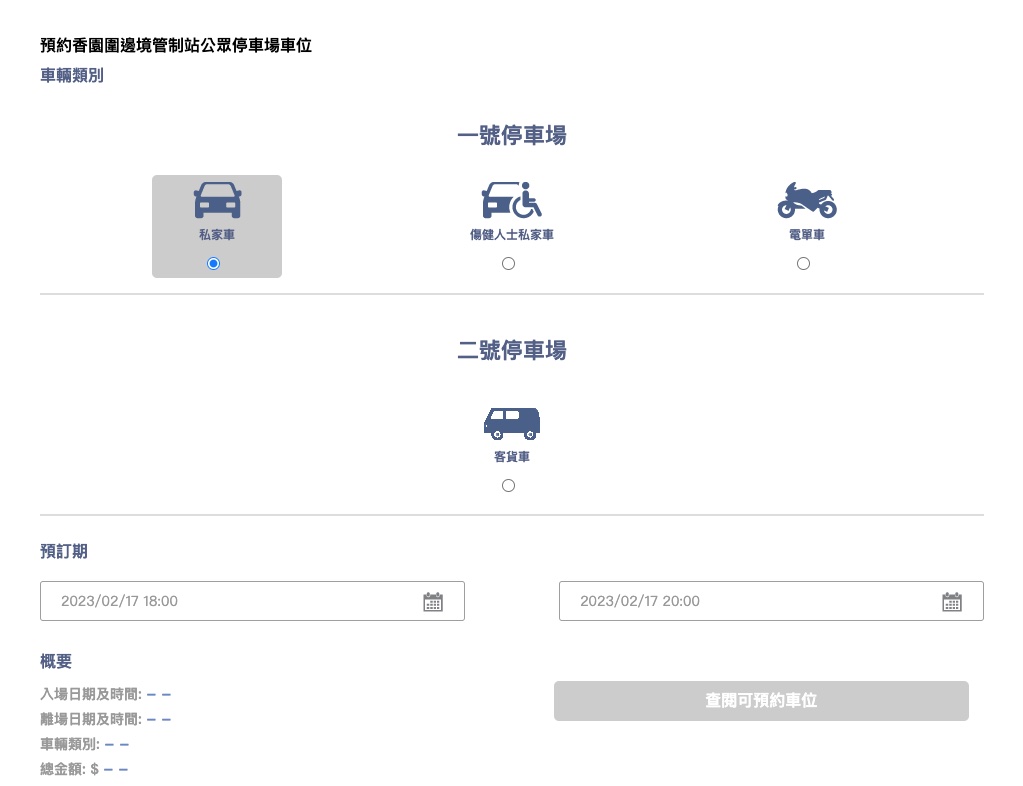Choose the 傷健人士私家車 radio button
Image resolution: width=1023 pixels, height=786 pixels.
pyautogui.click(x=508, y=263)
